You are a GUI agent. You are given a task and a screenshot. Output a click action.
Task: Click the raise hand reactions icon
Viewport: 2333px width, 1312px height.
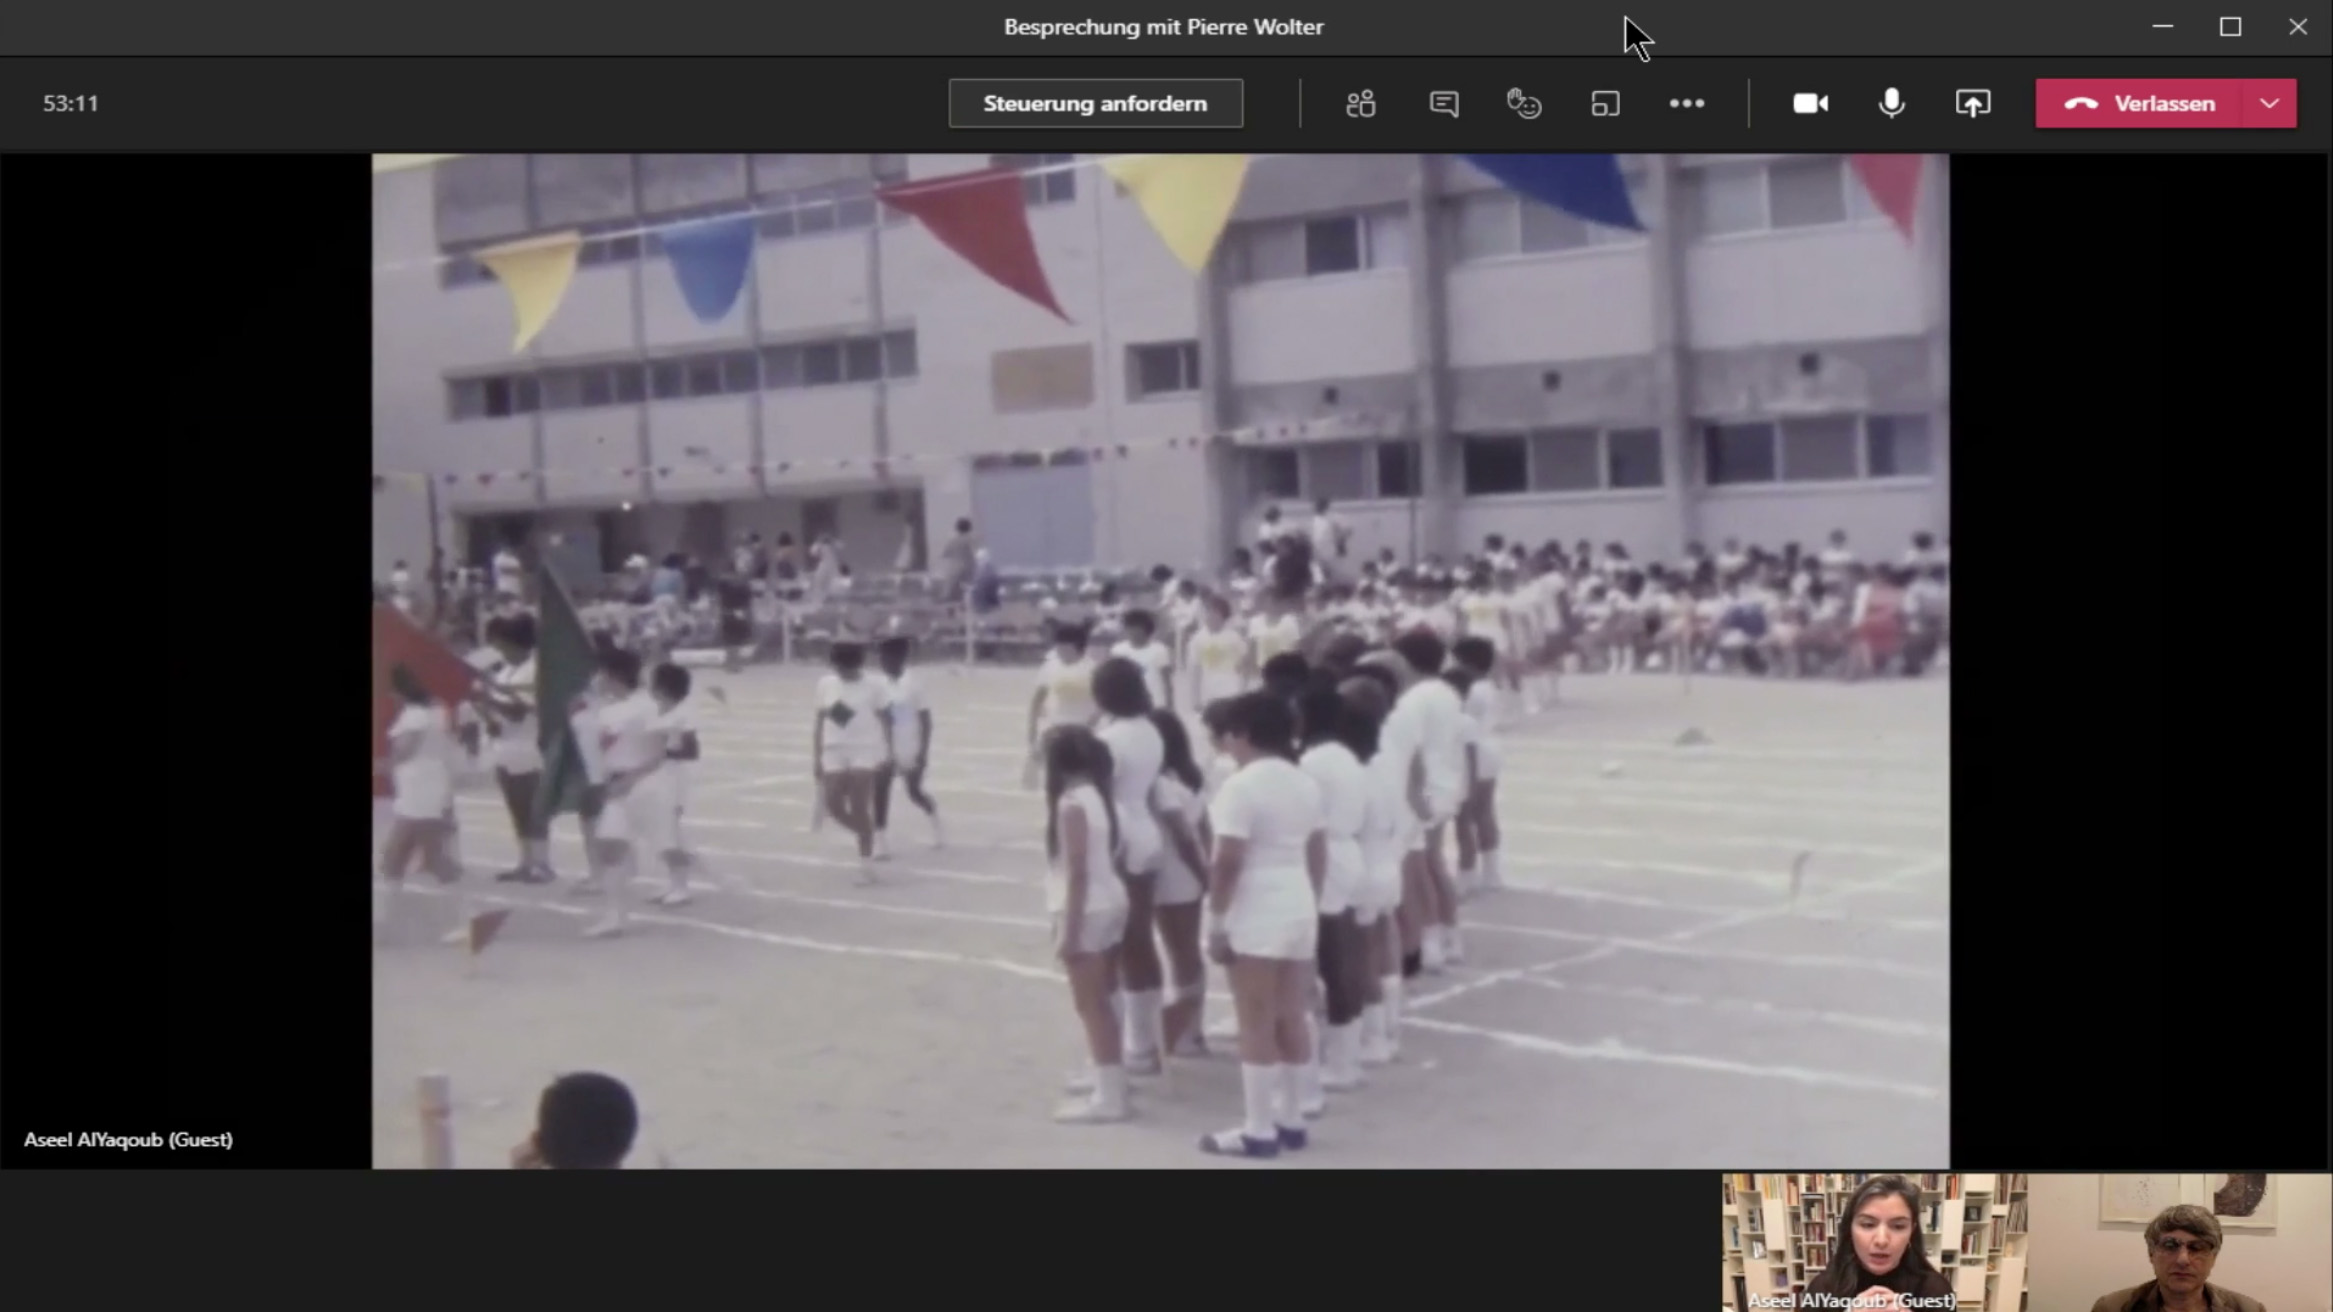(x=1524, y=104)
